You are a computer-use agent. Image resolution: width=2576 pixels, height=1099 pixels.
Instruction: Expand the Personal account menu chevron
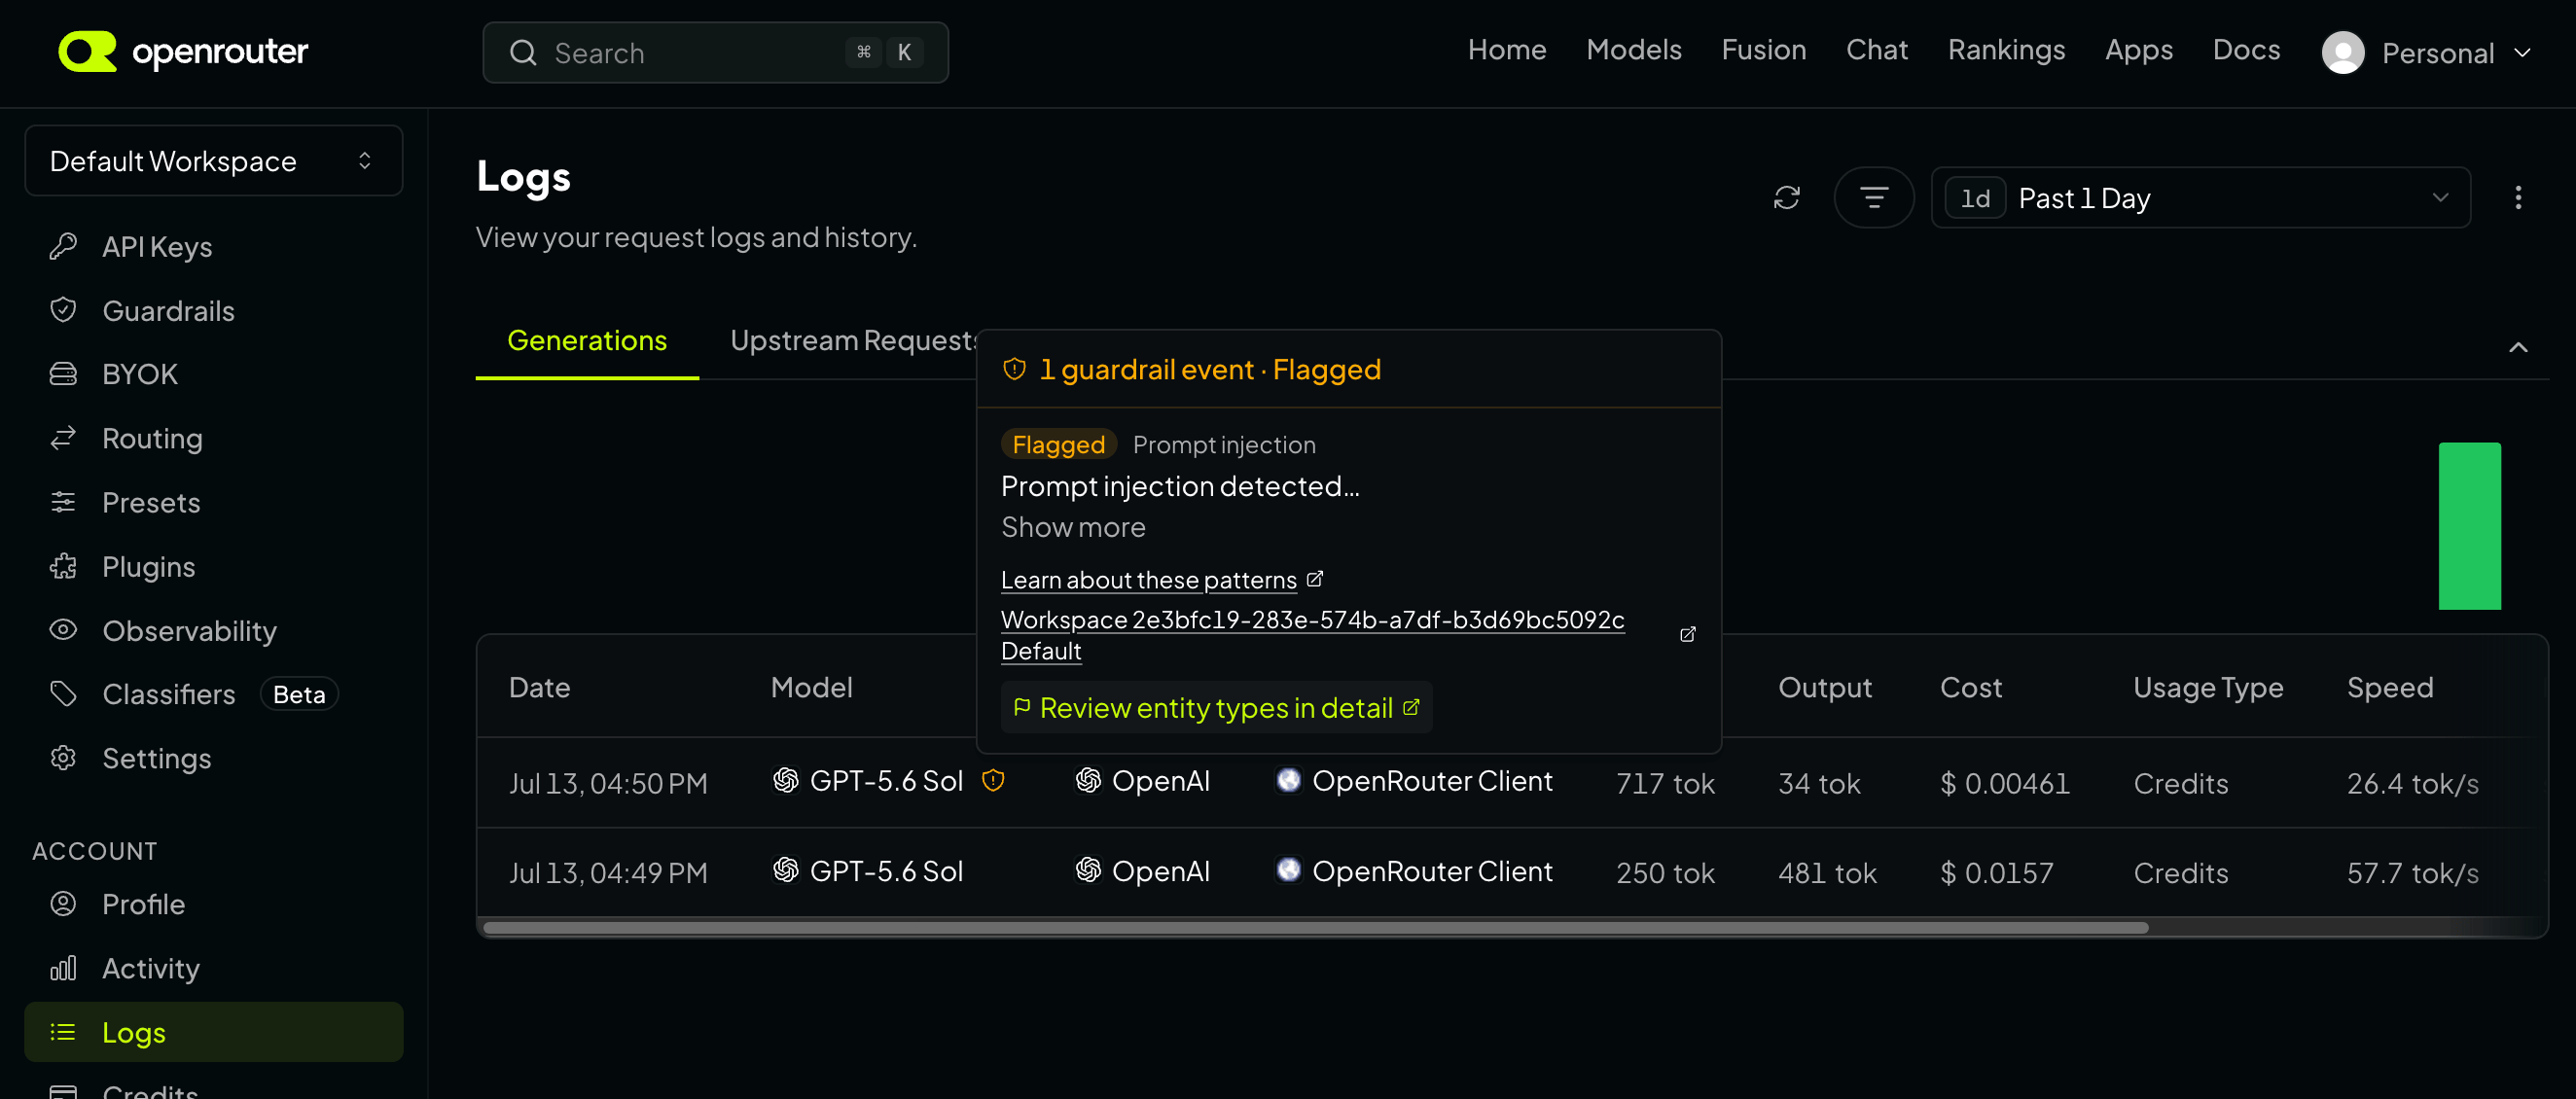pos(2522,52)
